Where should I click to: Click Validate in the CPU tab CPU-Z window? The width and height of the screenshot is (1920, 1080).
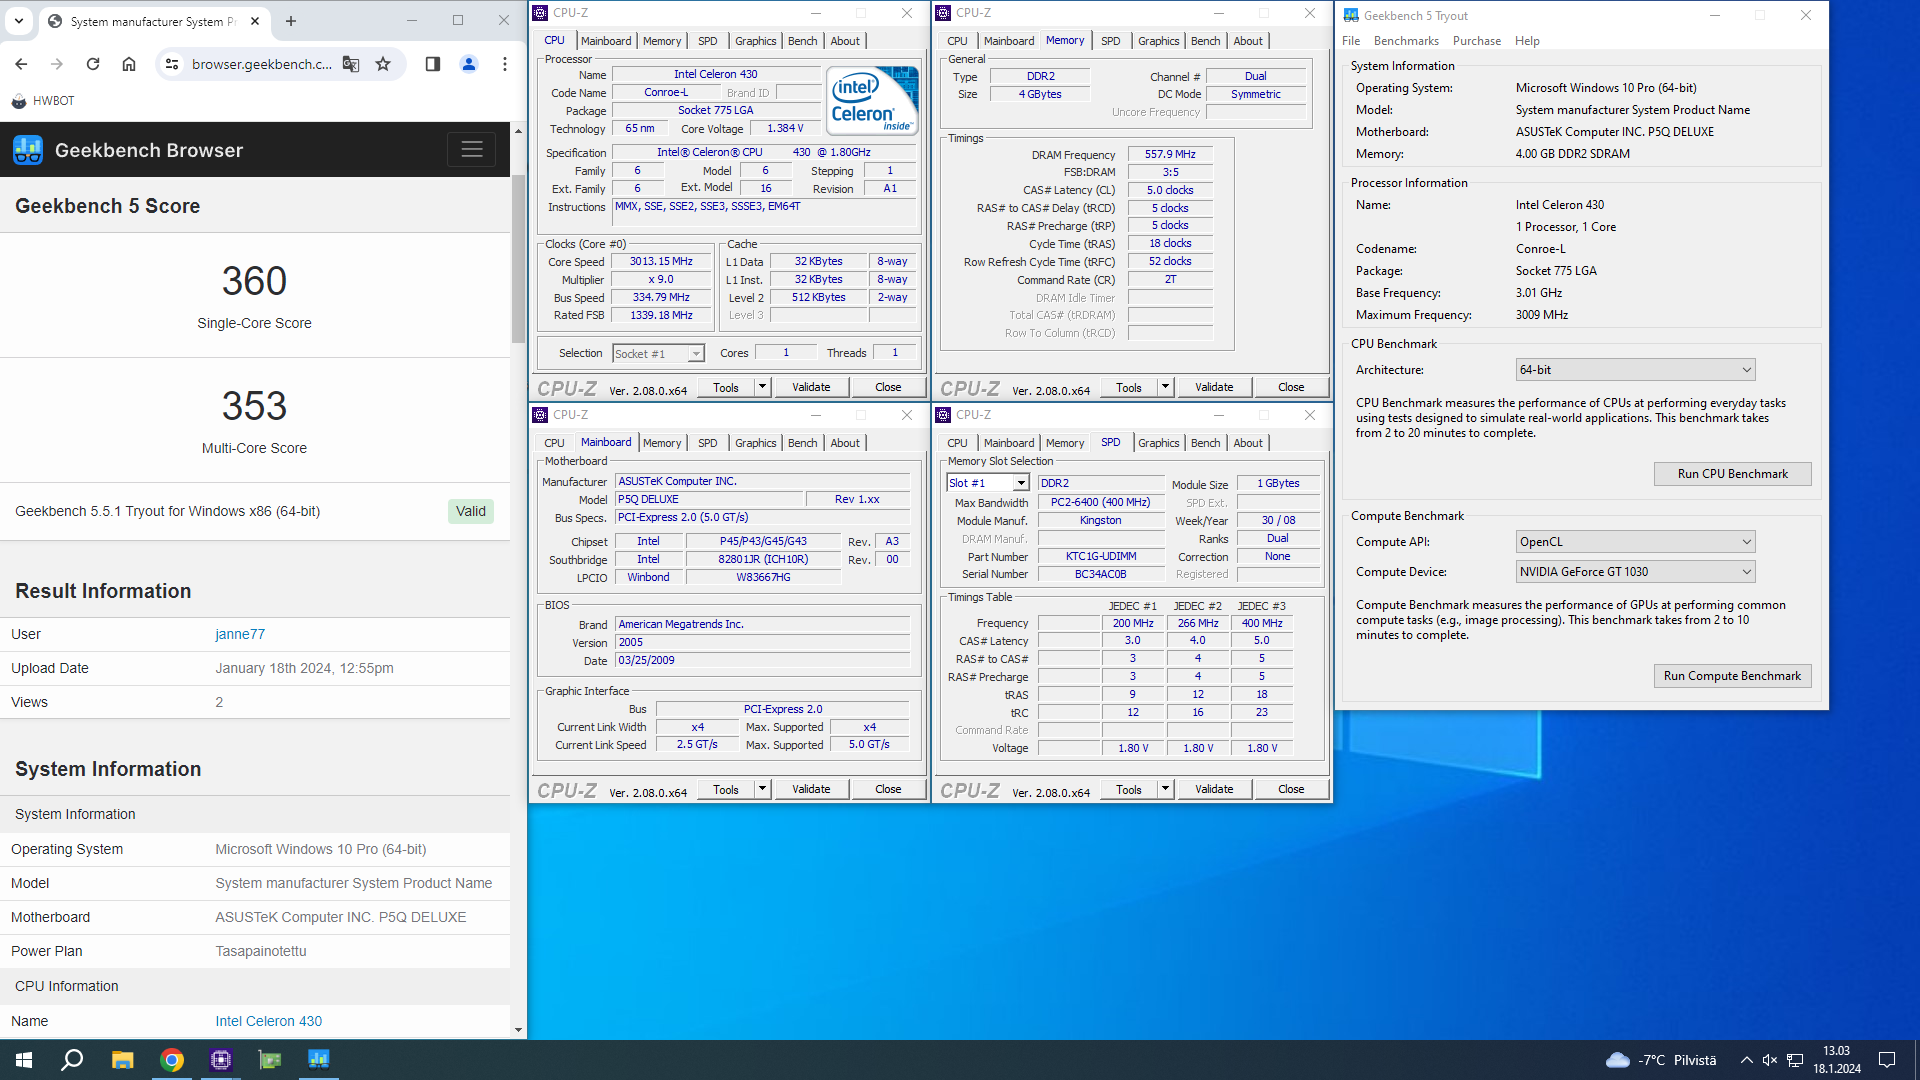coord(811,387)
